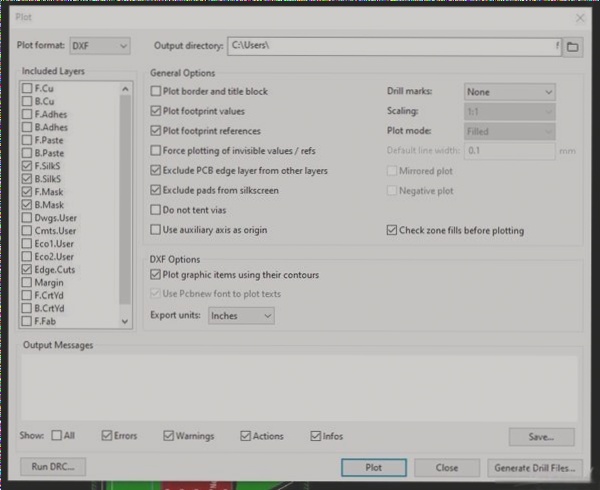
Task: Click the Plot button
Action: pyautogui.click(x=373, y=467)
